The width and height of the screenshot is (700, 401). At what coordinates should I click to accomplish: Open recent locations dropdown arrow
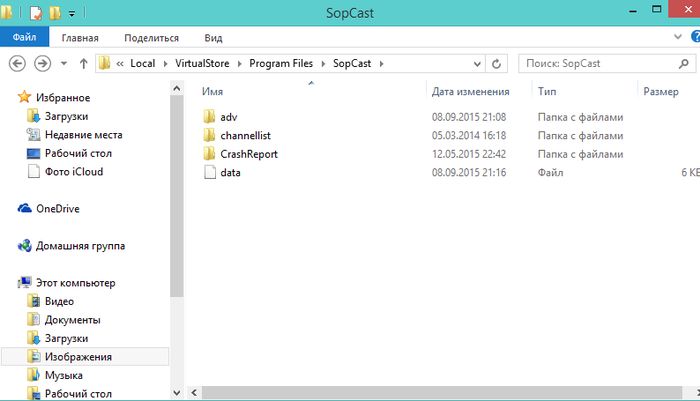pos(63,63)
